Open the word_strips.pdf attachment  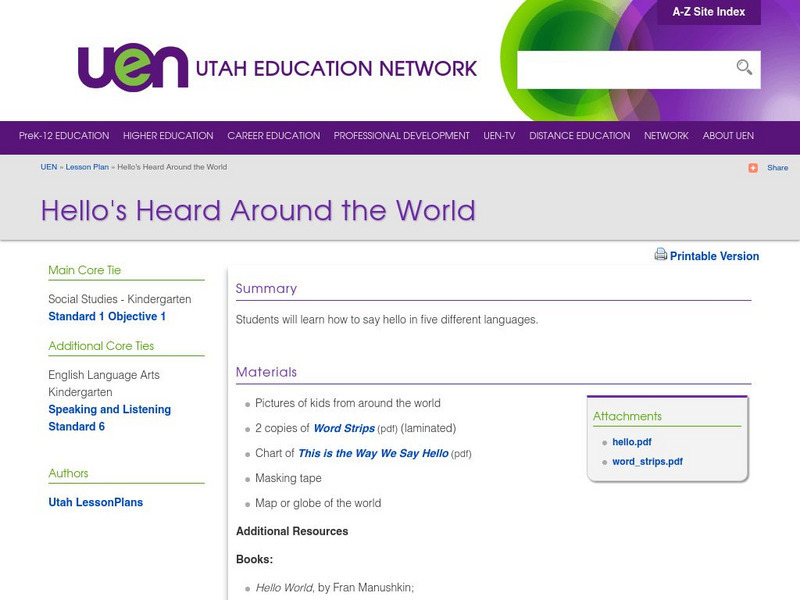(x=648, y=462)
